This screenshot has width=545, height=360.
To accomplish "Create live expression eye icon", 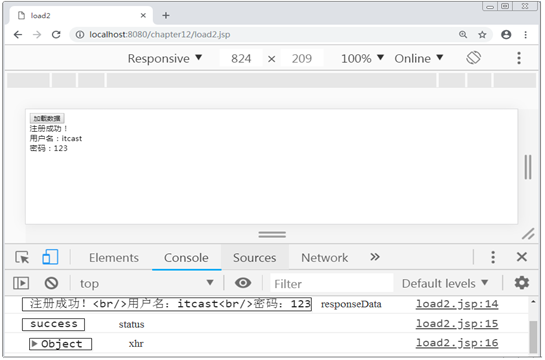I will [x=243, y=283].
